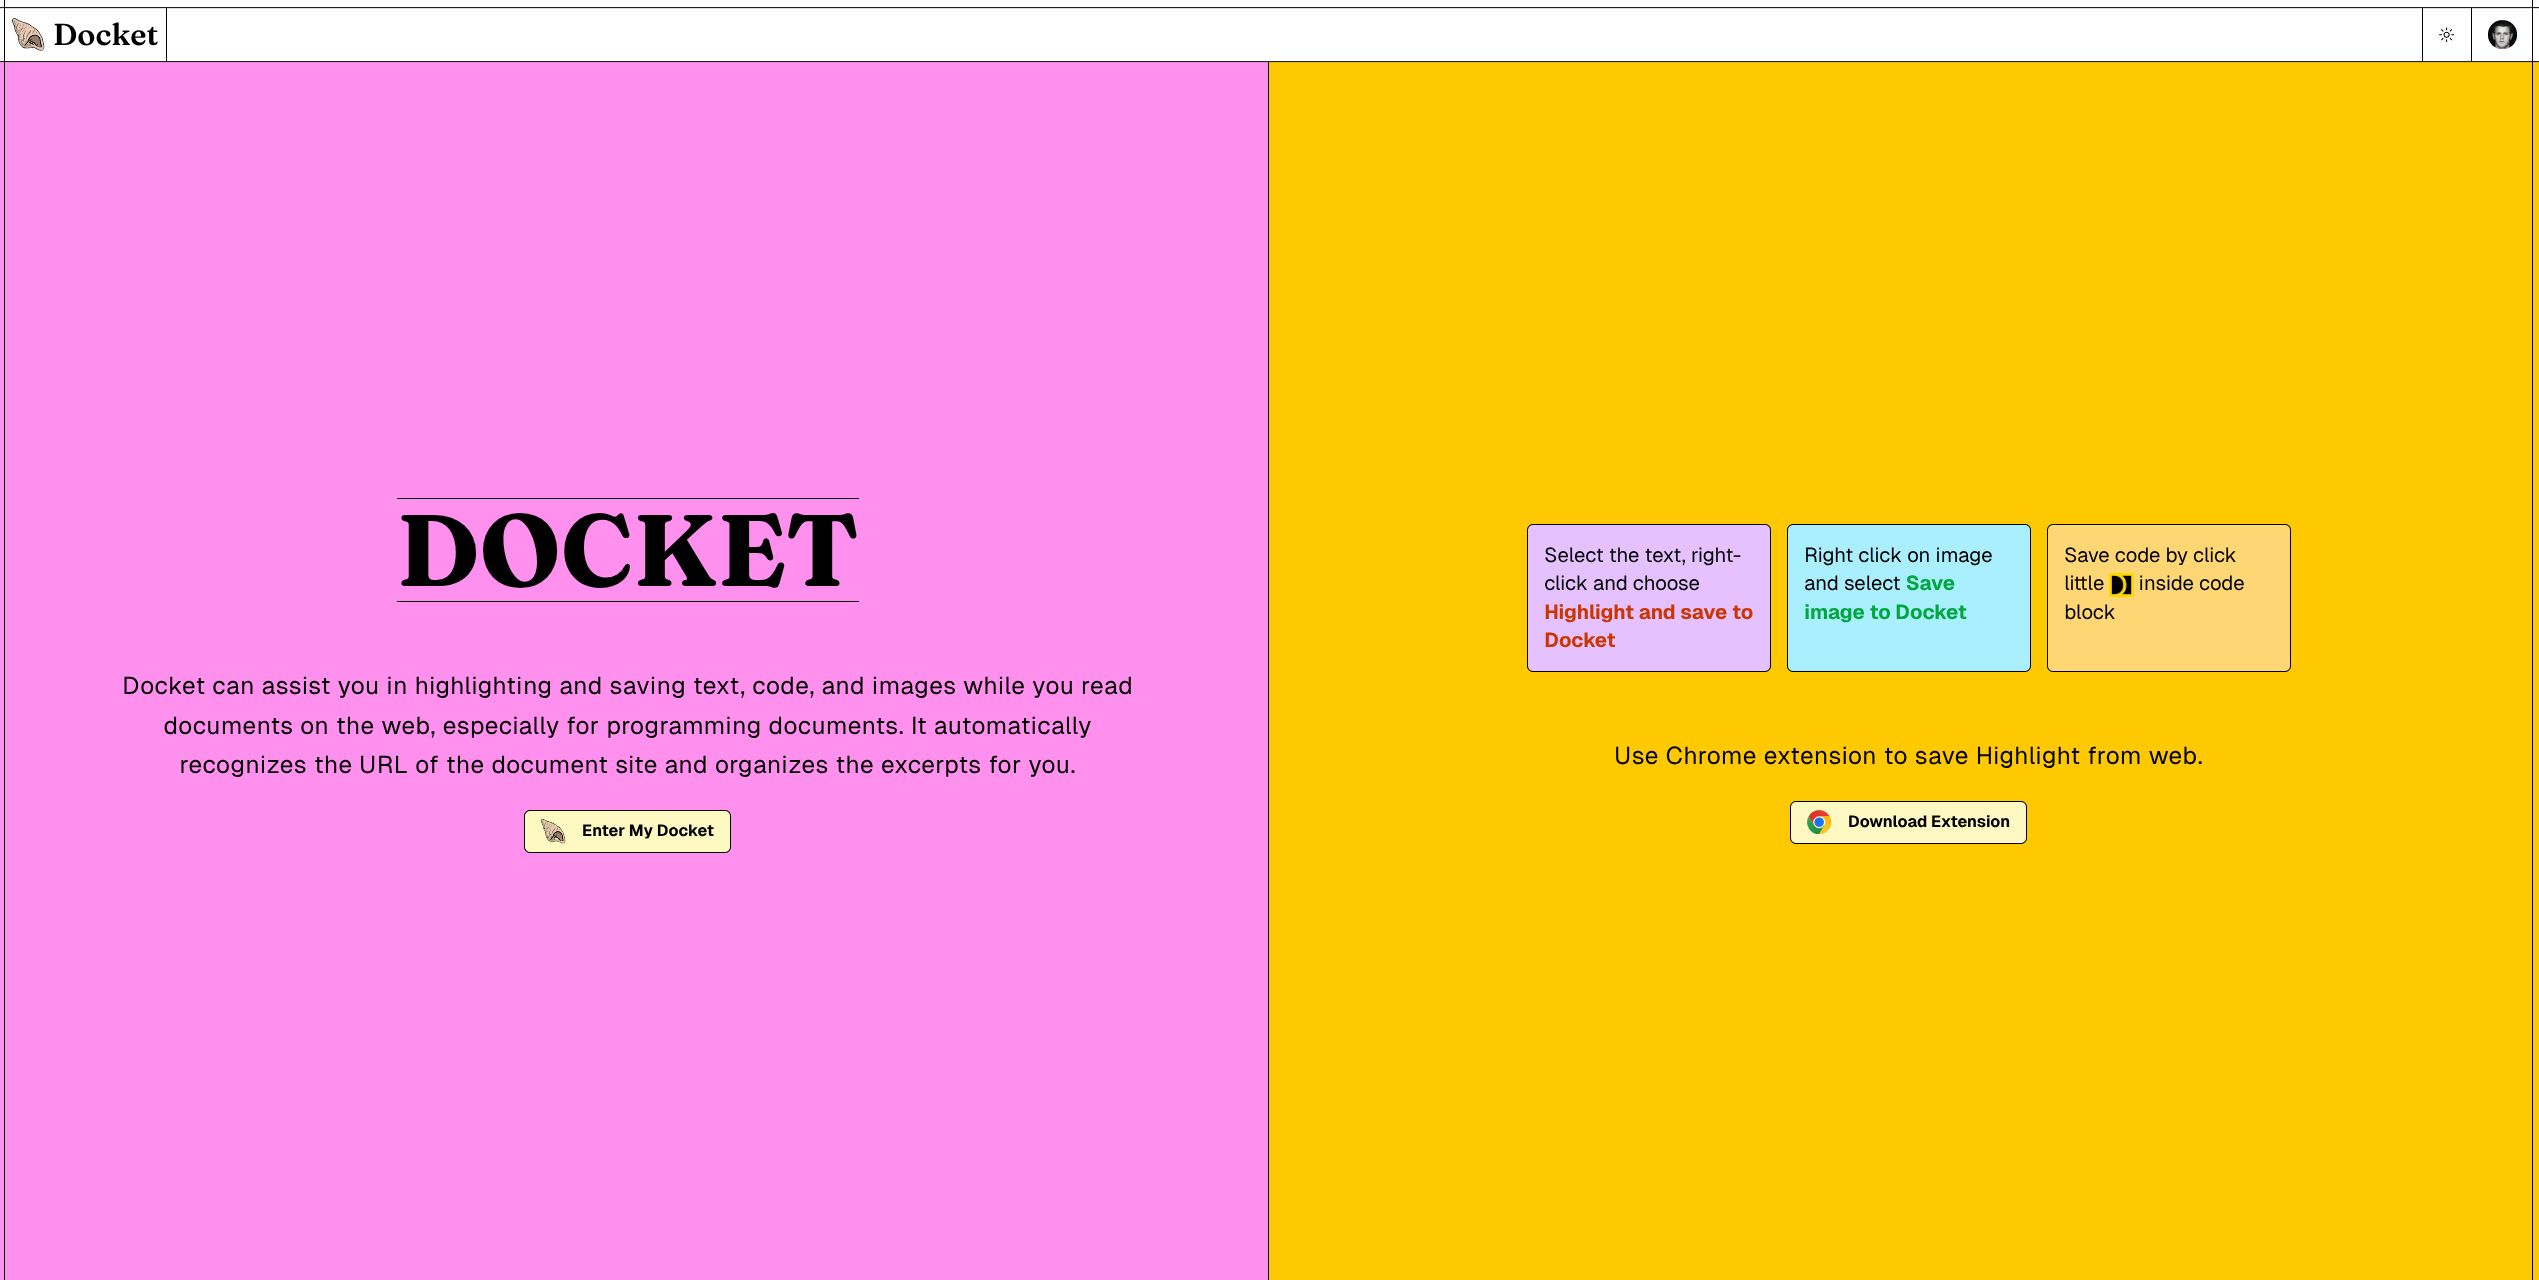Click the 'Use Chrome extension to save Highlight' text
The height and width of the screenshot is (1280, 2539).
pos(1907,756)
